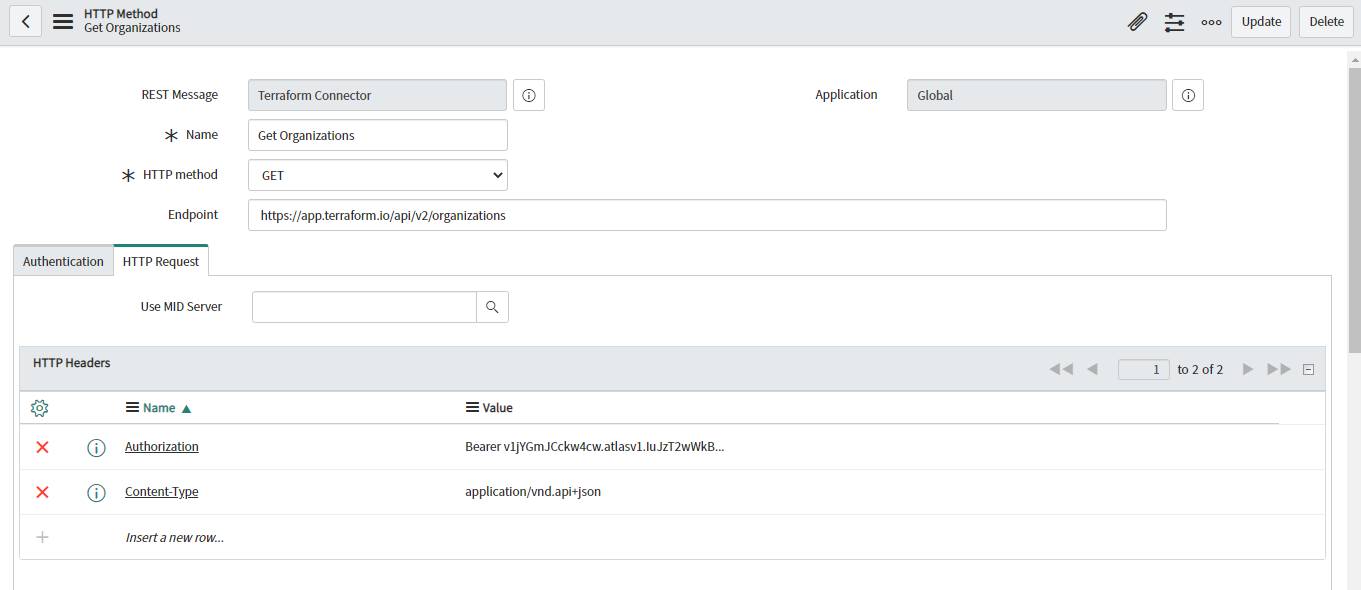This screenshot has height=590, width=1361.
Task: Click the Update button
Action: (x=1260, y=21)
